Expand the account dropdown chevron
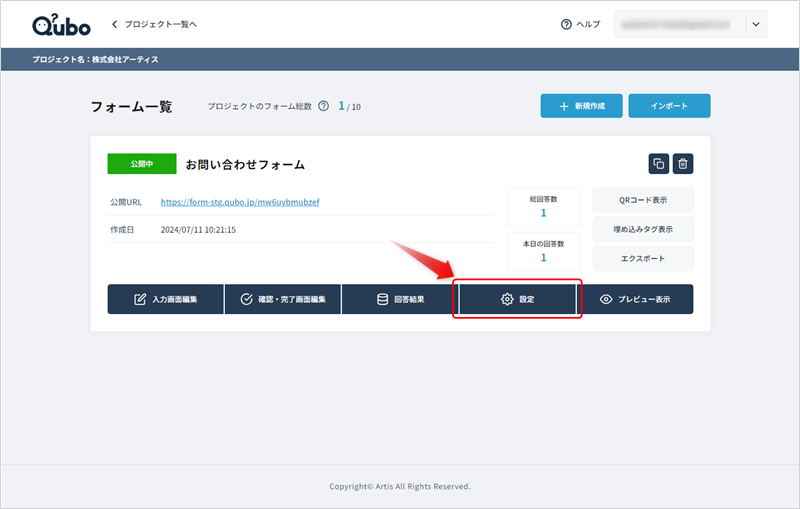800x509 pixels. click(x=755, y=24)
